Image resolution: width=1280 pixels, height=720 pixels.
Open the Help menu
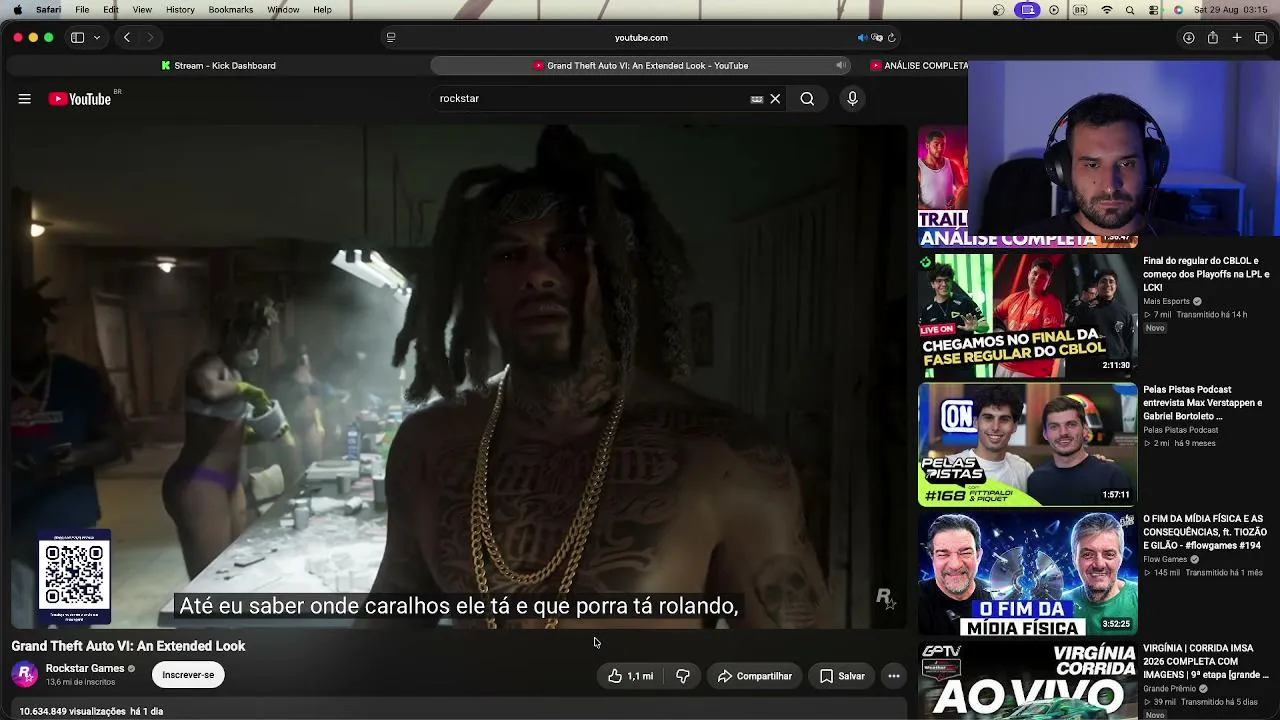pos(322,10)
